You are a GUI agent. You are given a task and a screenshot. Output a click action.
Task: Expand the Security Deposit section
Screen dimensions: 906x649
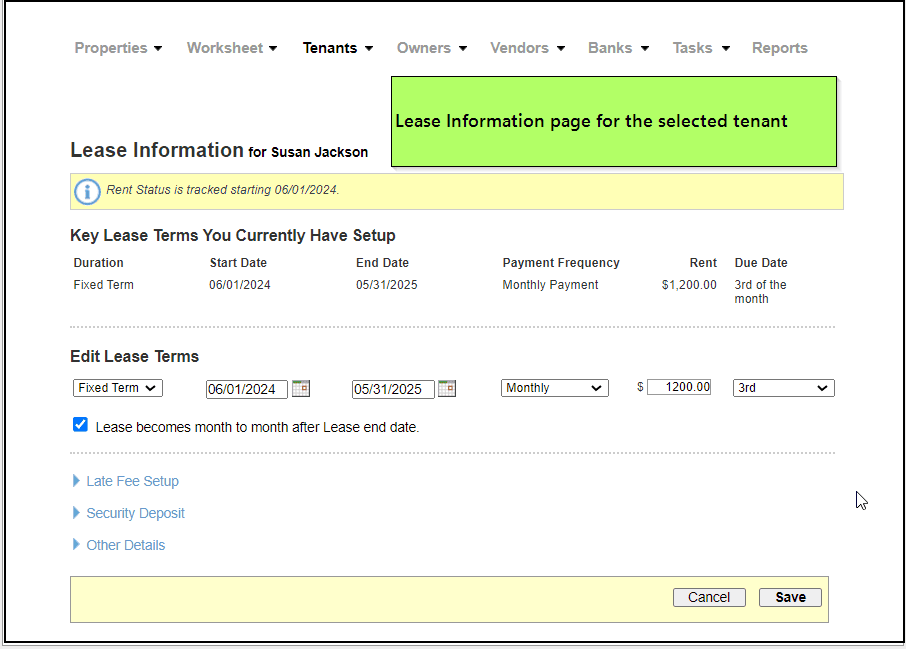[135, 513]
